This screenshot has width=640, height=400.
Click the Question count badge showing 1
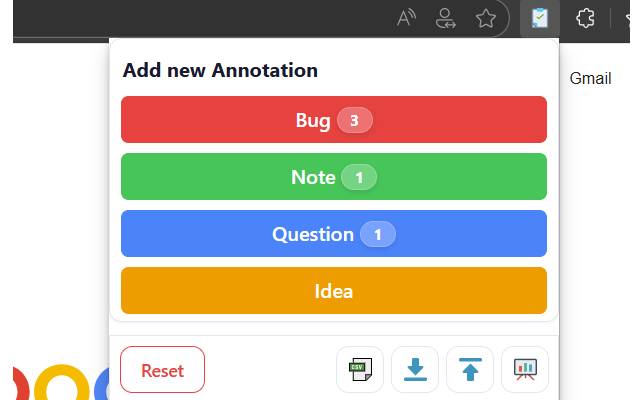tap(378, 234)
